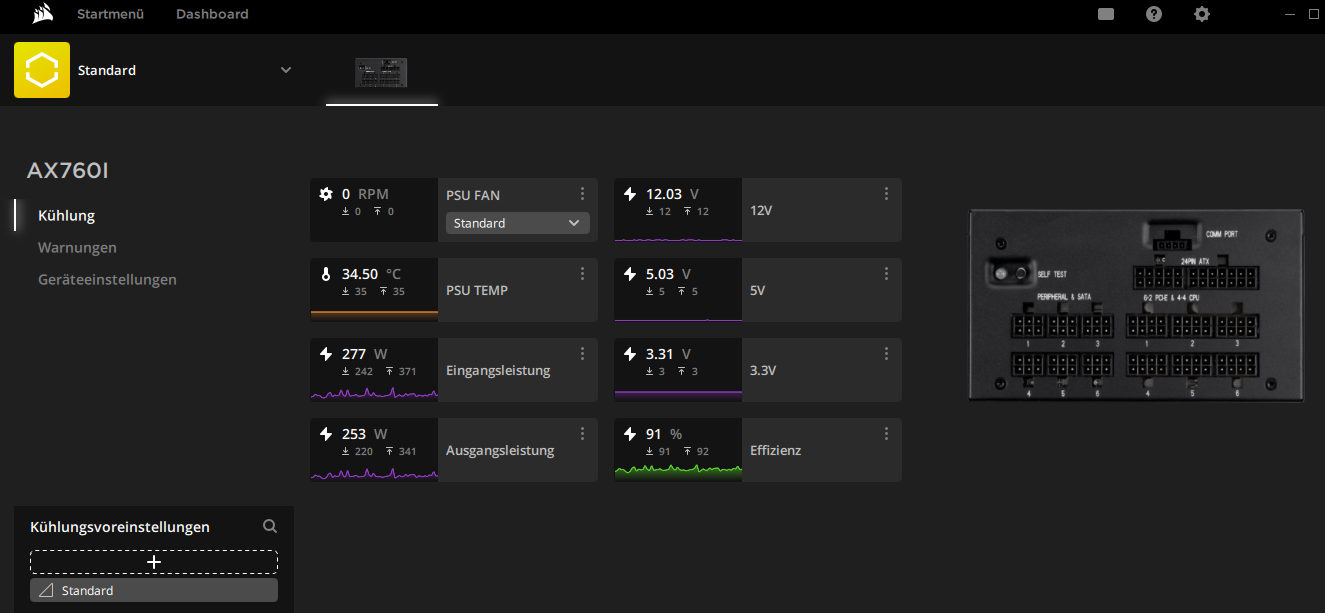Click the PSU rear connector image

click(1136, 306)
